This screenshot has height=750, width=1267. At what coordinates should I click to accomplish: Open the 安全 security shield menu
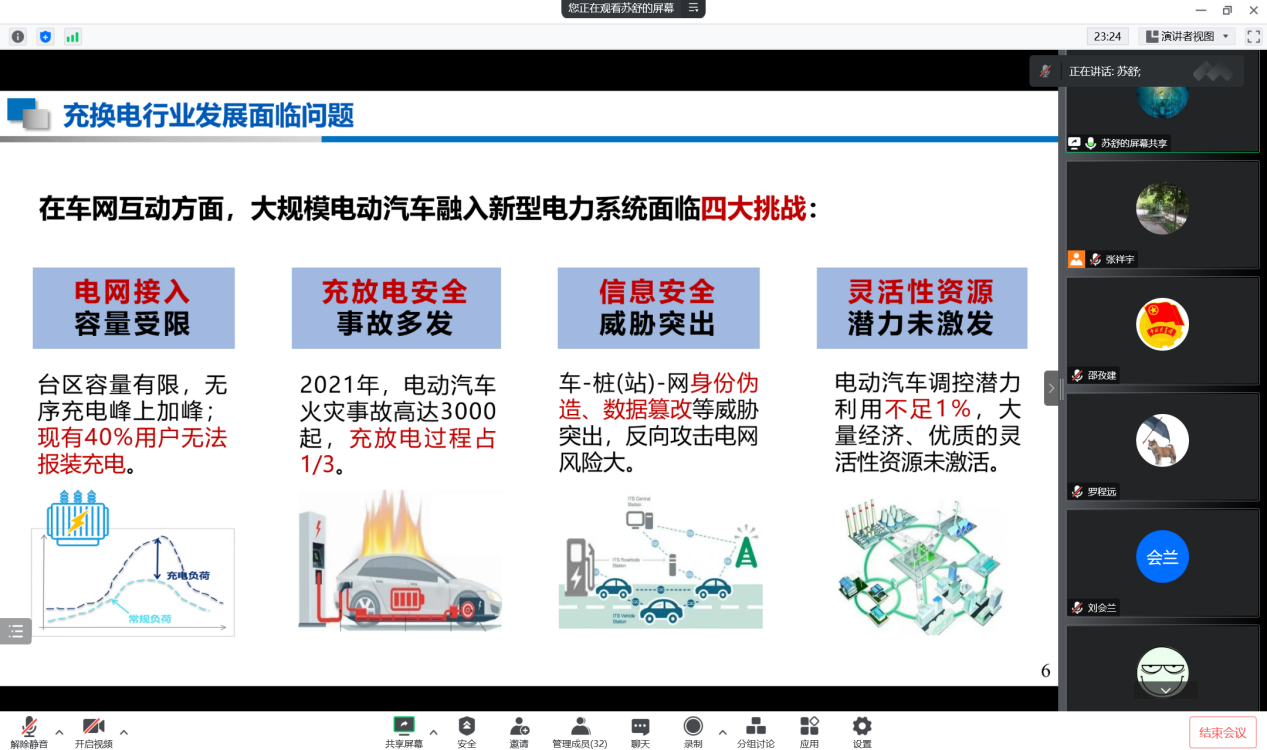[467, 732]
